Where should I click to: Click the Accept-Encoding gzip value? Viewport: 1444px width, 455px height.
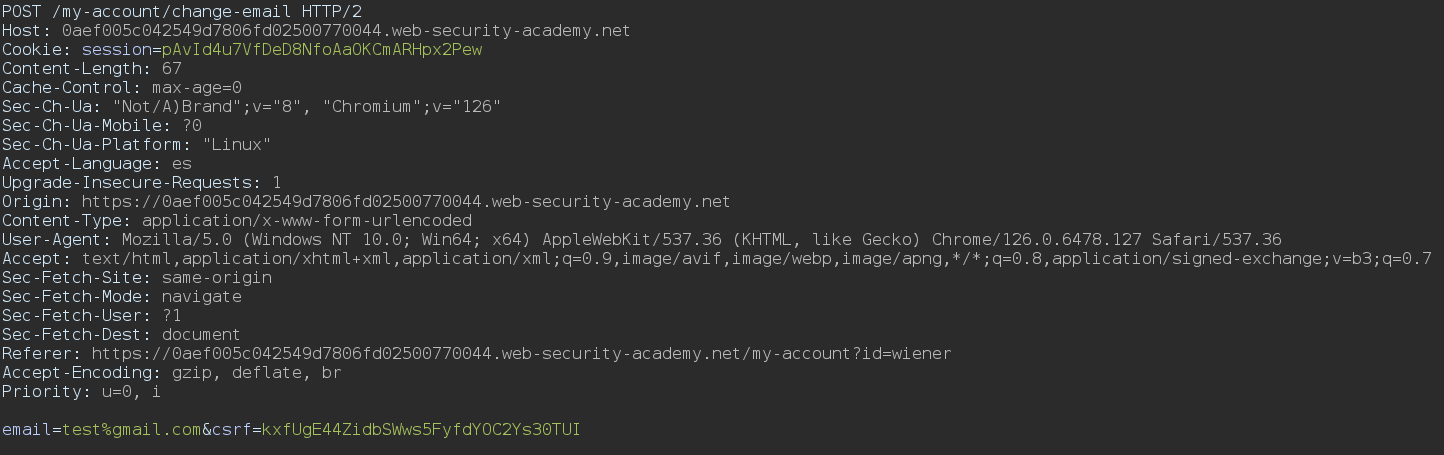192,372
